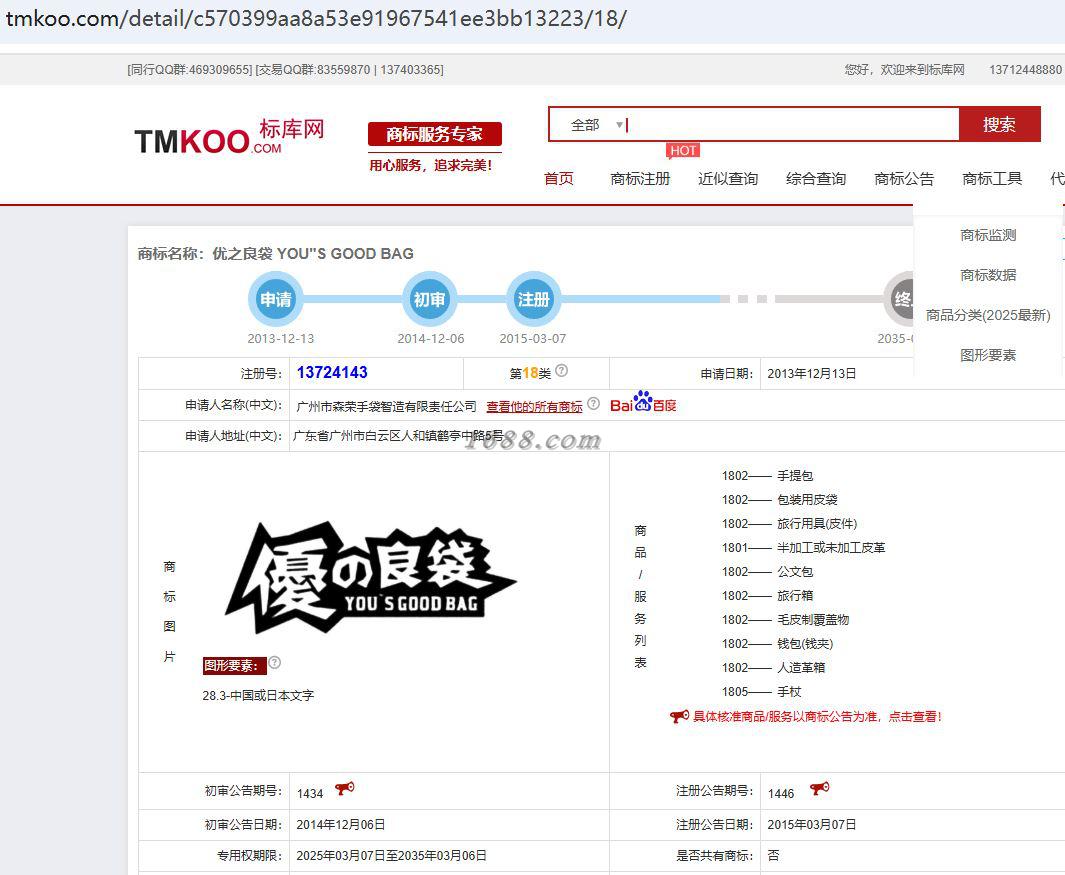Viewport: 1065px width, 875px height.
Task: Click the help icon next to 图形要素
Action: pyautogui.click(x=274, y=662)
